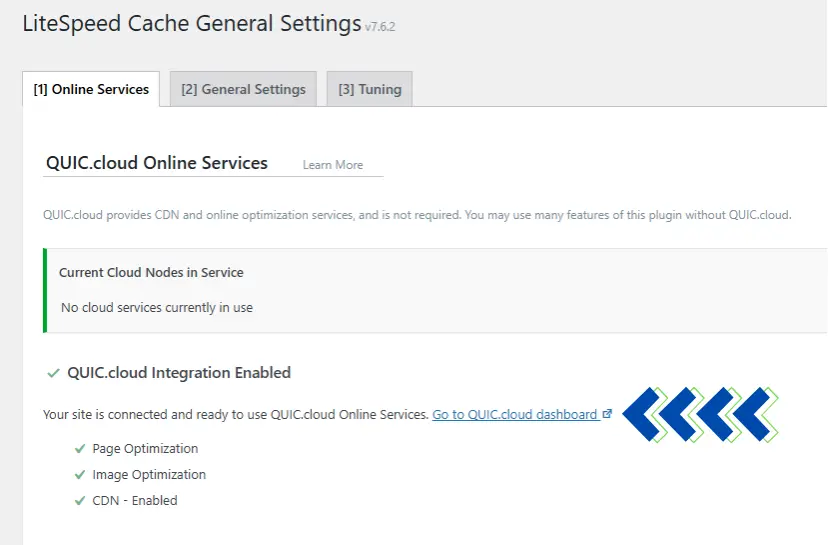Click the QUIC.cloud Integration Enabled heading

tap(179, 373)
